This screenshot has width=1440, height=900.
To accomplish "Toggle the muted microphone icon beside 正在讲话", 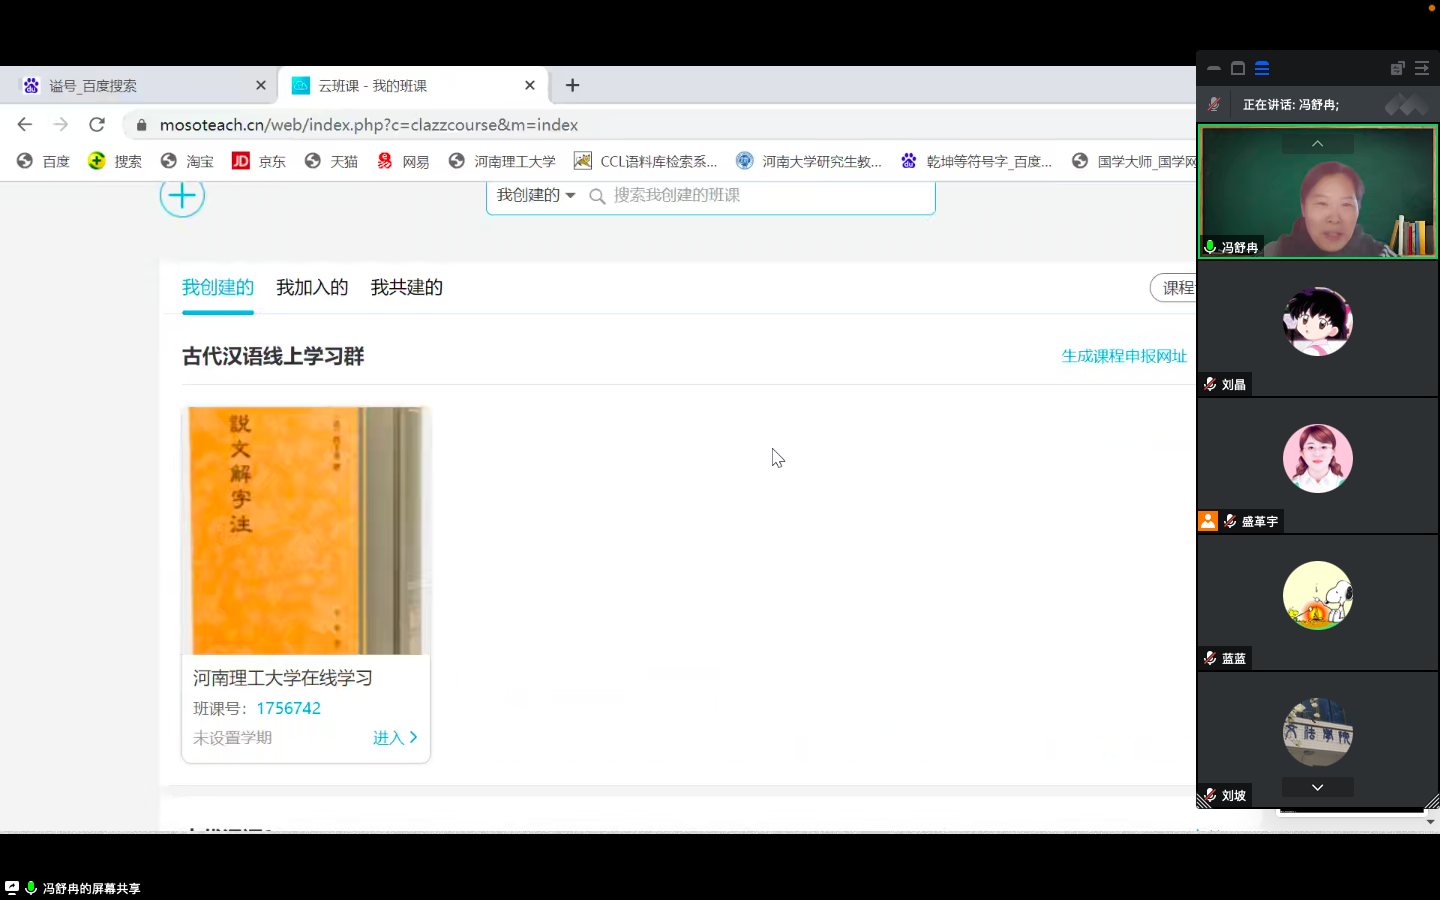I will (x=1214, y=104).
